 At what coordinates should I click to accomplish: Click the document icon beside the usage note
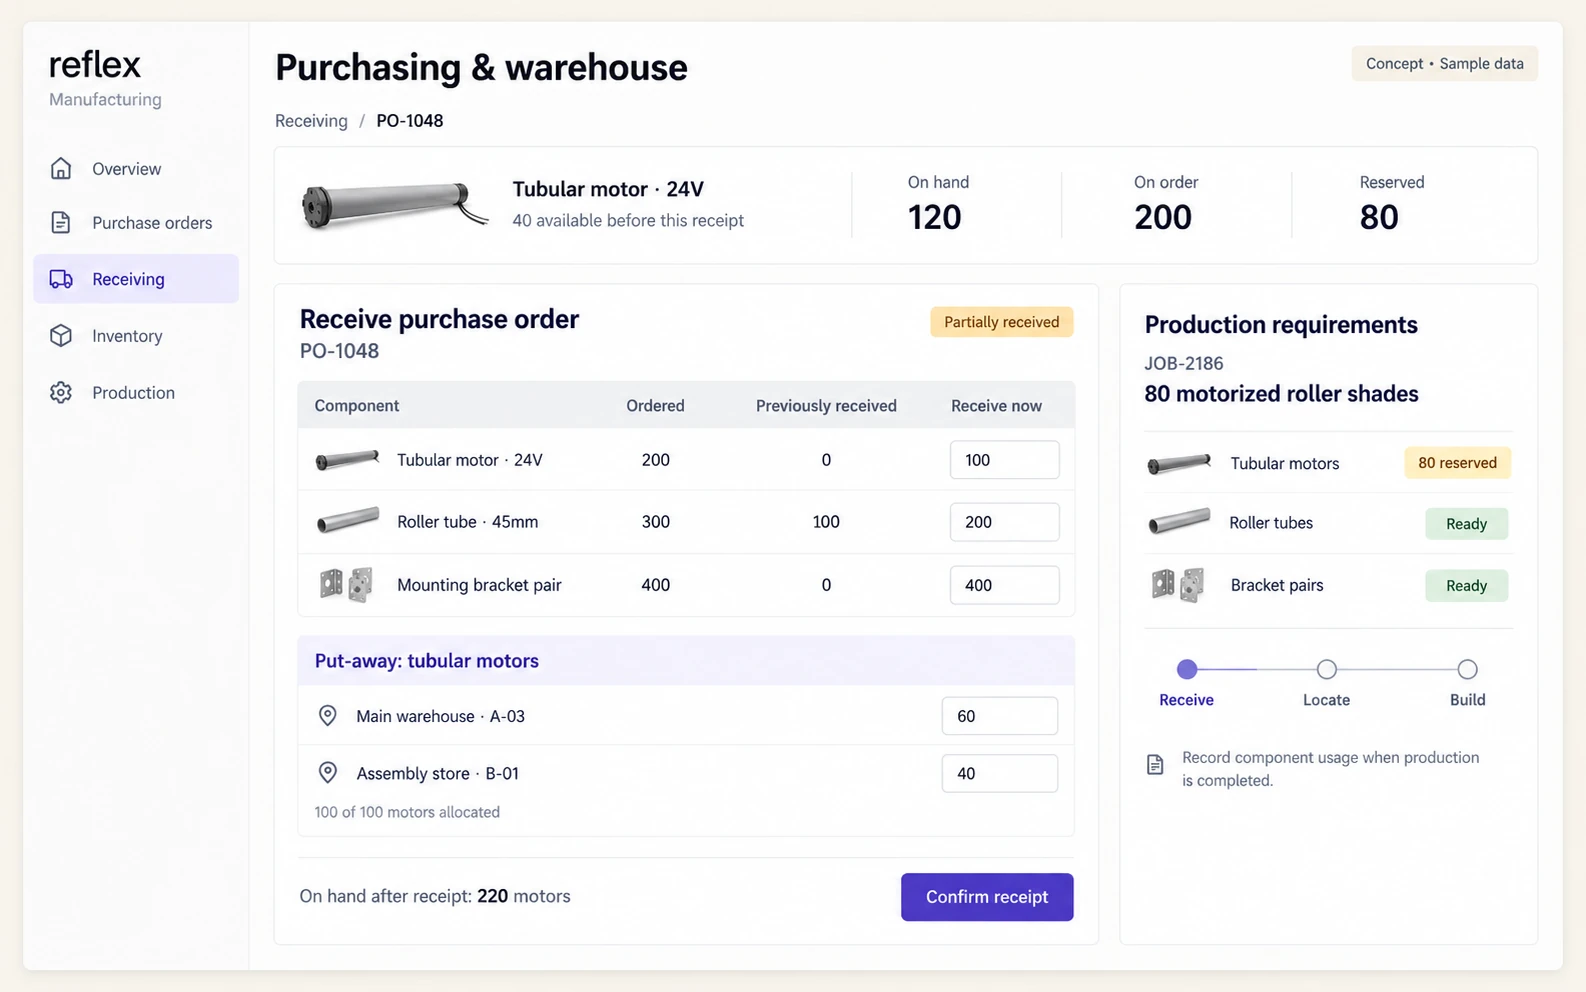point(1155,765)
